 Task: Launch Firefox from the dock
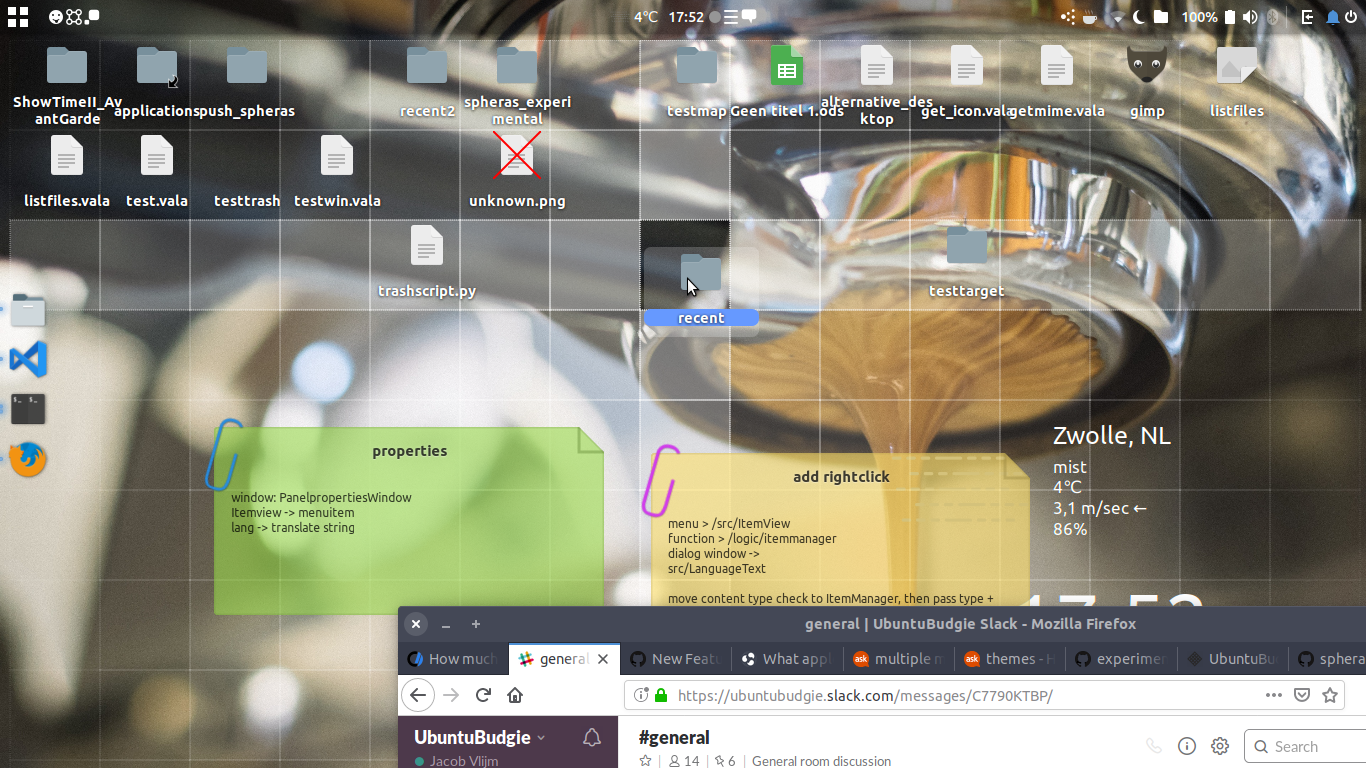pyautogui.click(x=27, y=460)
